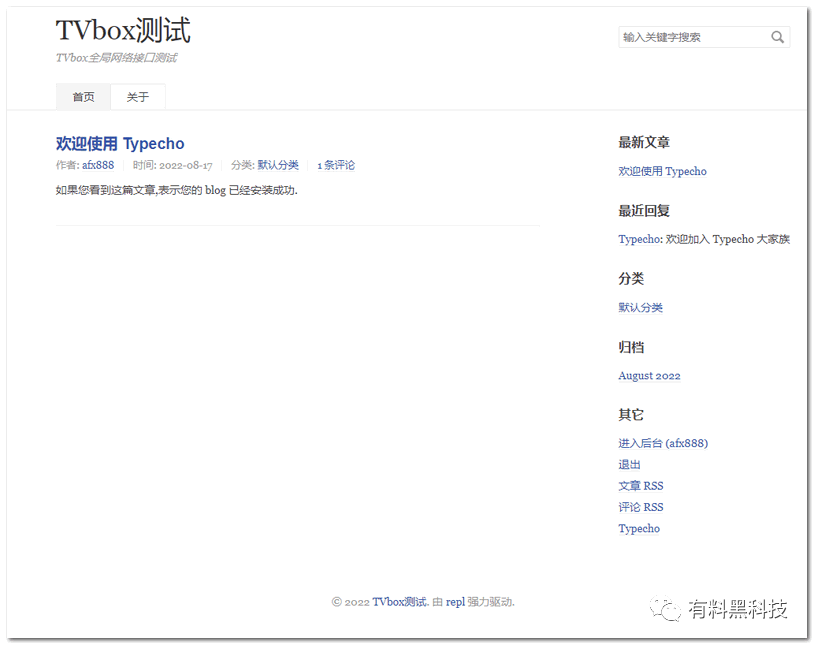
Task: Go to 进入后台 (afx888) admin link
Action: [x=663, y=443]
